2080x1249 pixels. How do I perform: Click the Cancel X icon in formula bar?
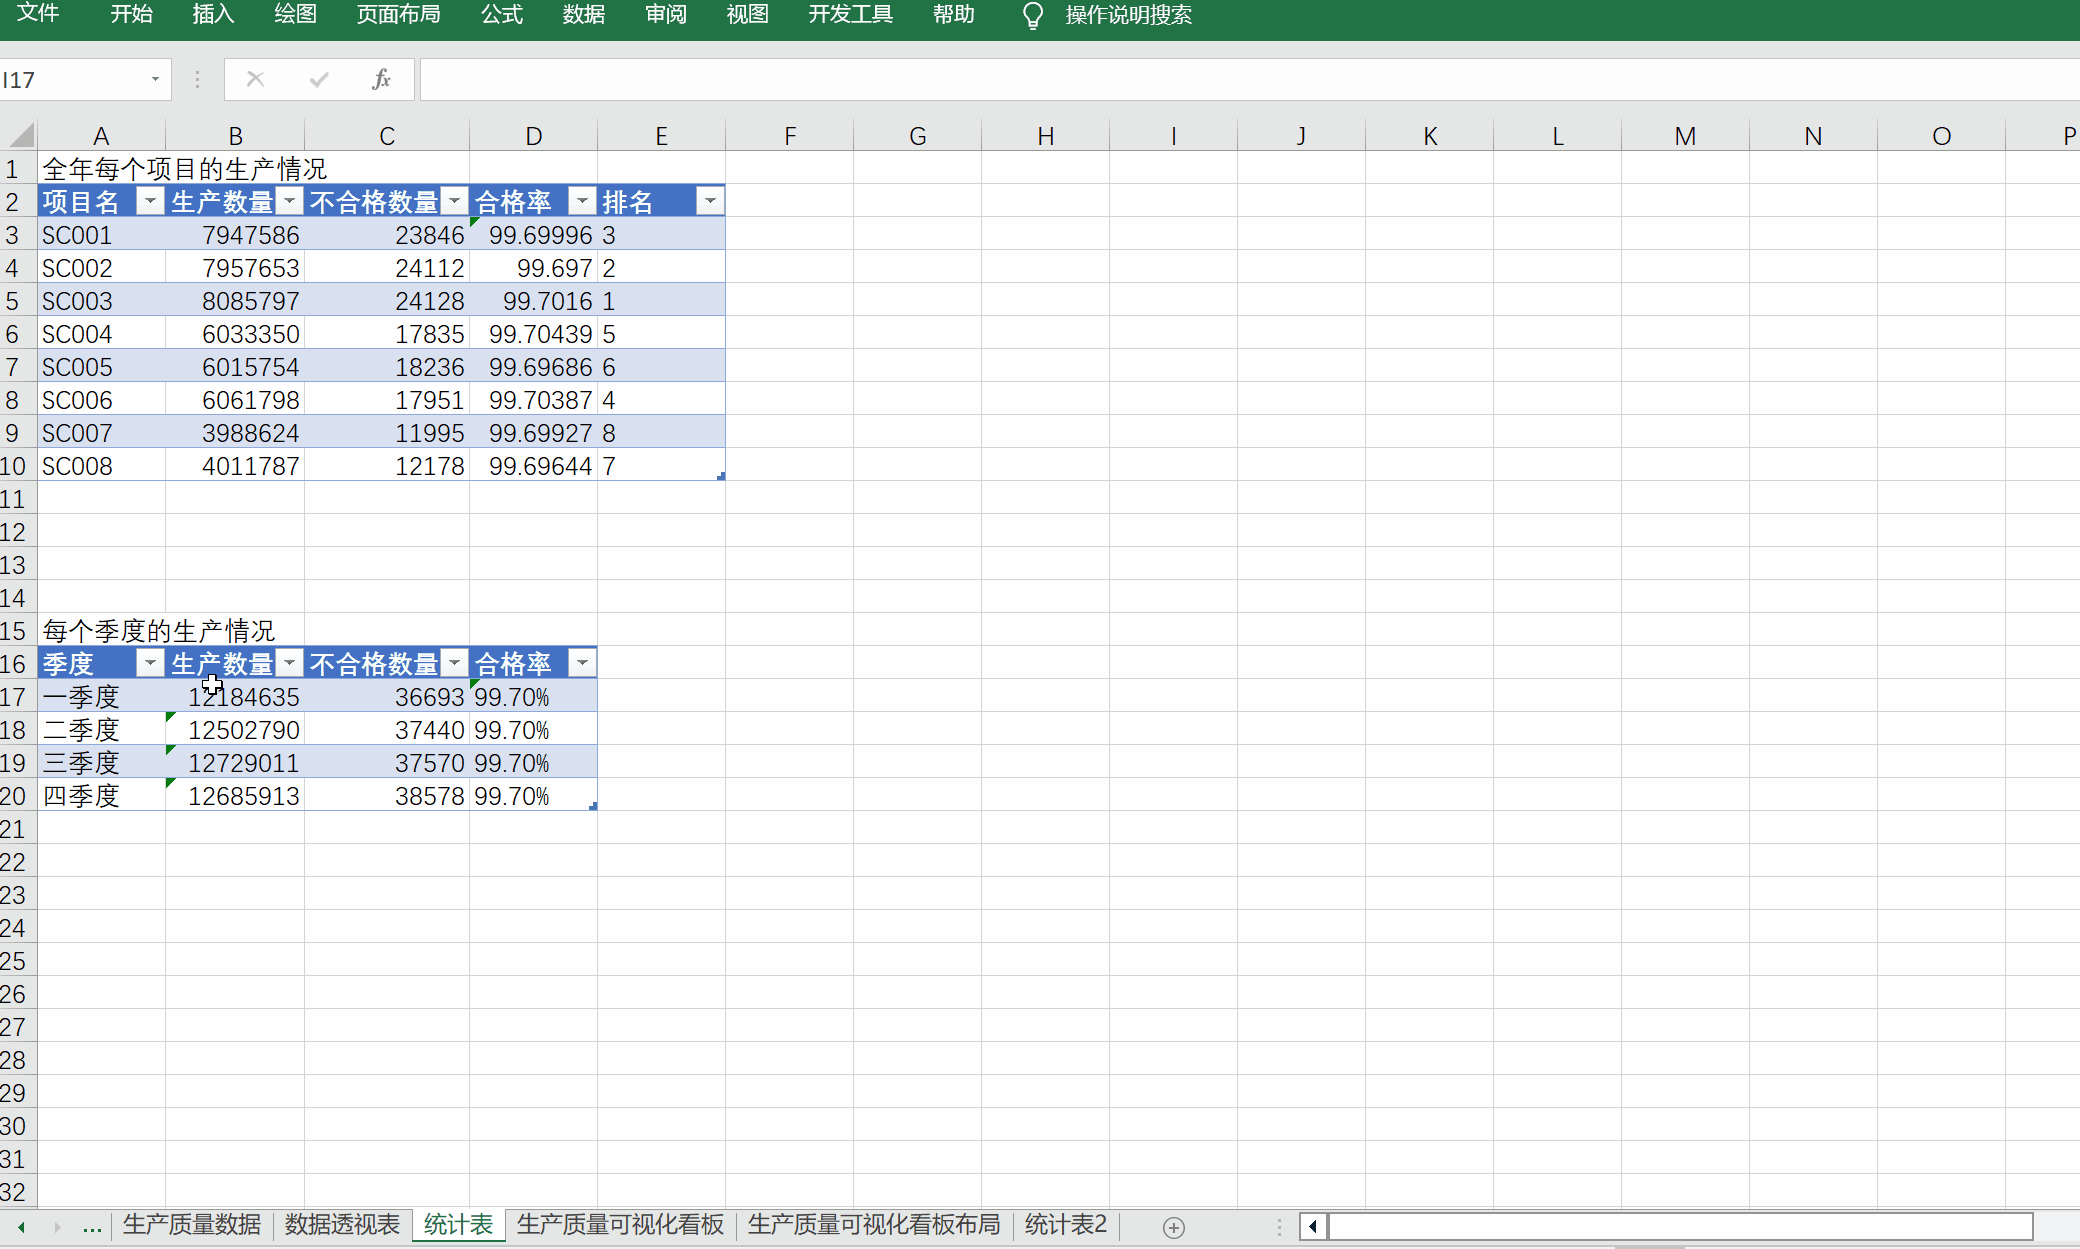(255, 79)
